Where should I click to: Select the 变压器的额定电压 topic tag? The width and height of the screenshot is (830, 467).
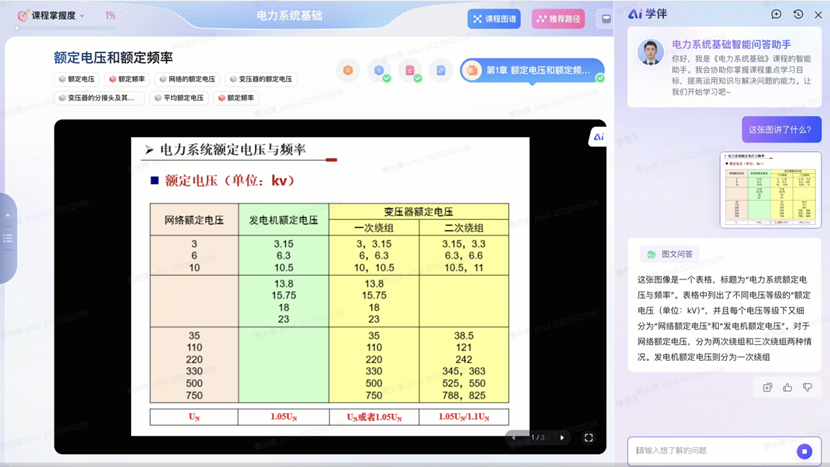coord(261,79)
